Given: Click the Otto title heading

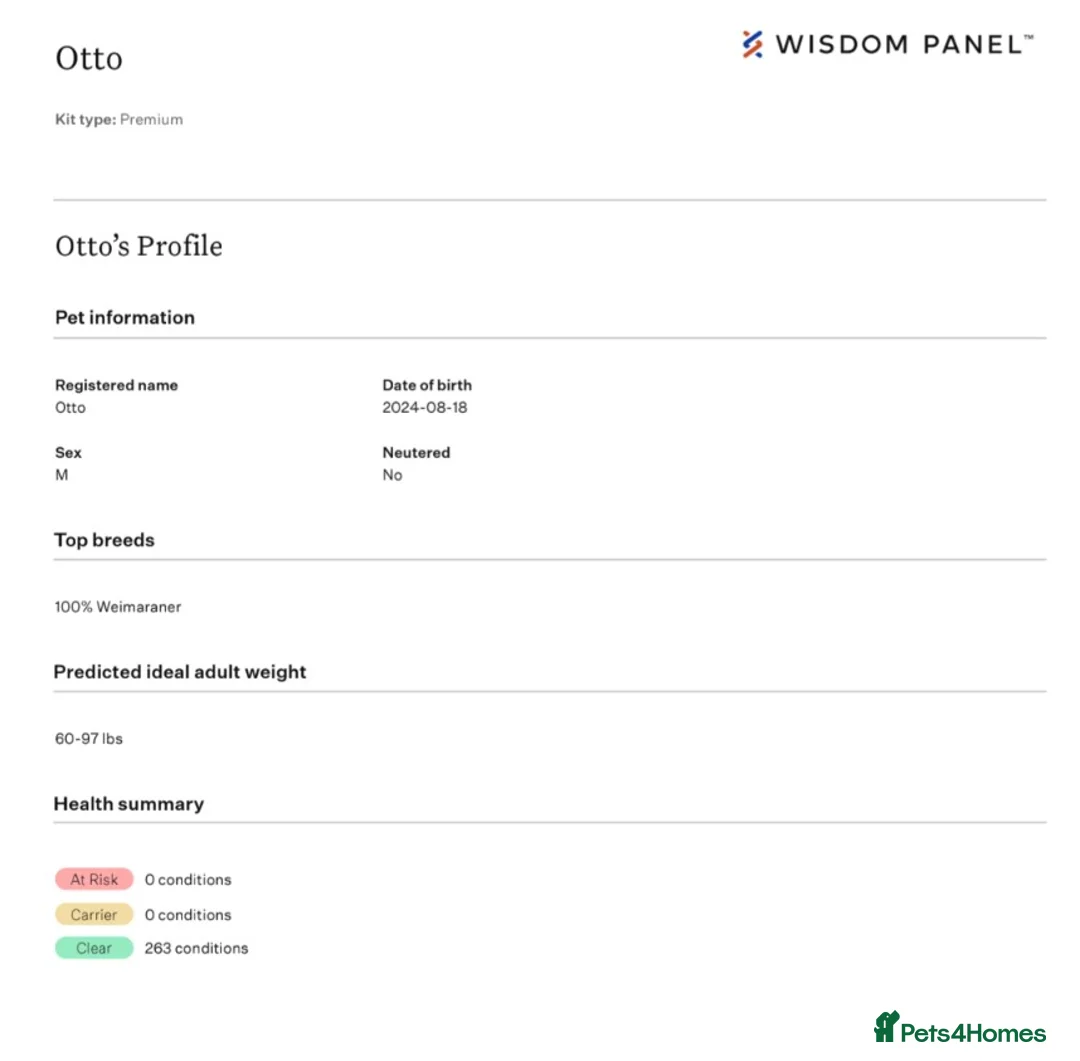Looking at the screenshot, I should pos(89,58).
